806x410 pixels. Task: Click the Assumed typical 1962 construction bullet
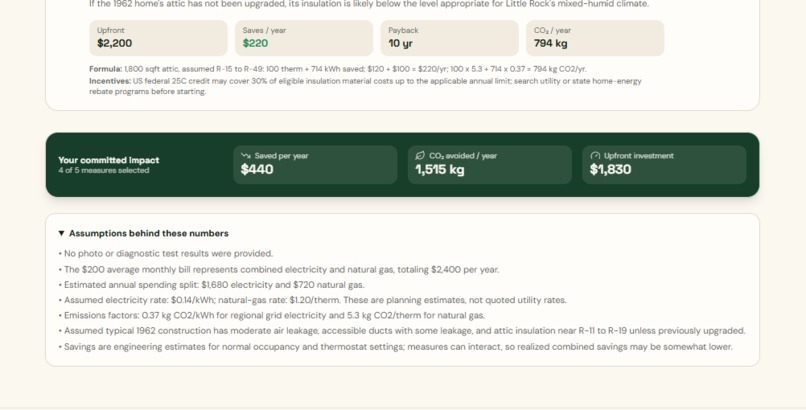click(x=402, y=331)
